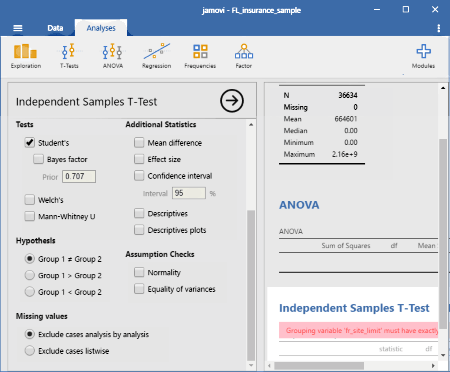
Task: Open the Regression analyses menu
Action: (156, 56)
